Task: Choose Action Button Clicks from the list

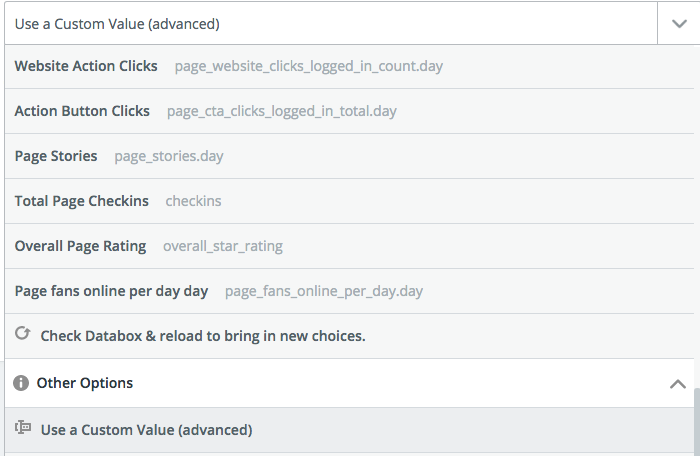Action: point(349,111)
